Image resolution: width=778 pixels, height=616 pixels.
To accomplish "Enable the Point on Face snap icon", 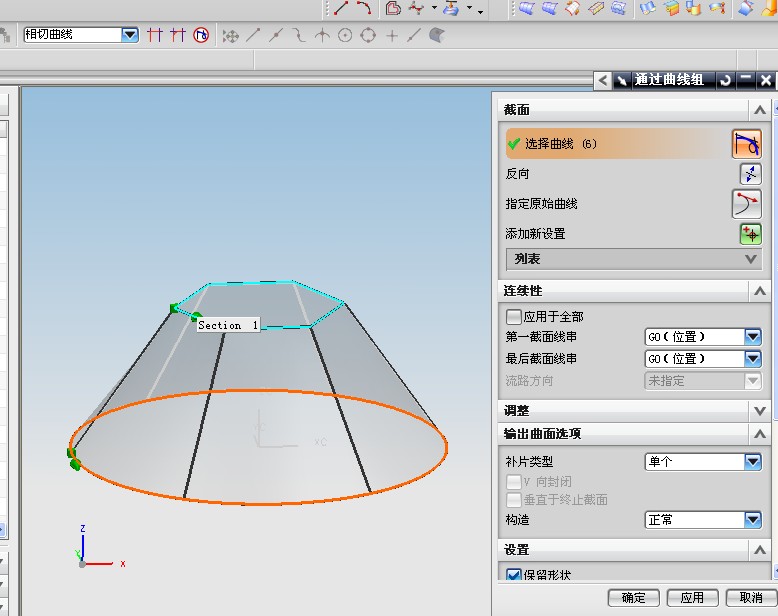I will click(437, 35).
